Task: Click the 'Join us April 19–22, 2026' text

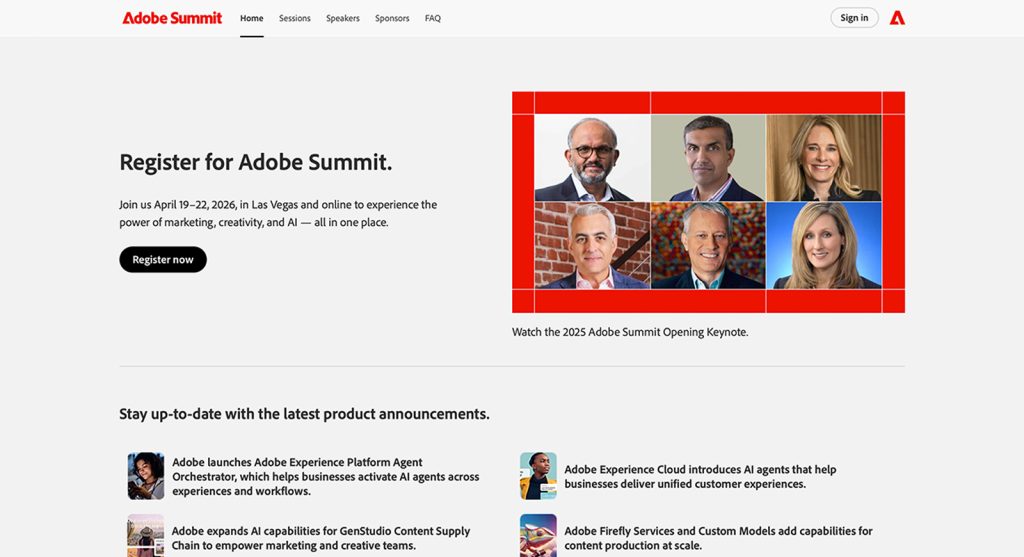Action: [278, 214]
